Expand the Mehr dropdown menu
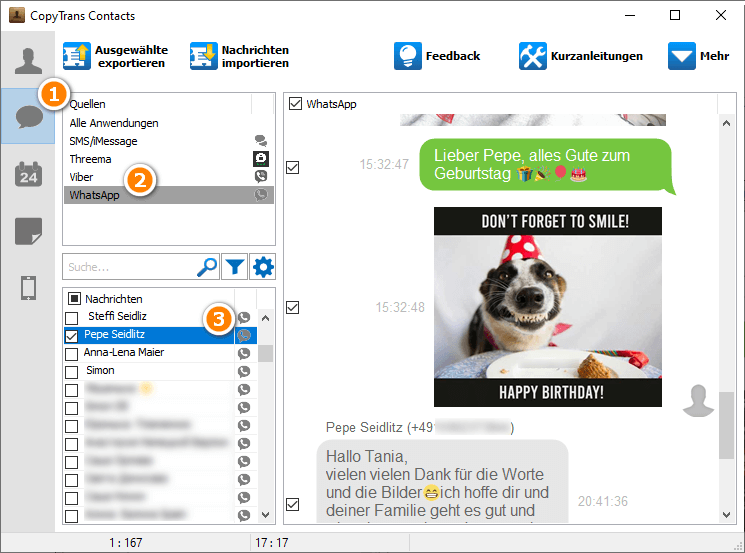Screen dimensions: 745x553 [x=698, y=56]
